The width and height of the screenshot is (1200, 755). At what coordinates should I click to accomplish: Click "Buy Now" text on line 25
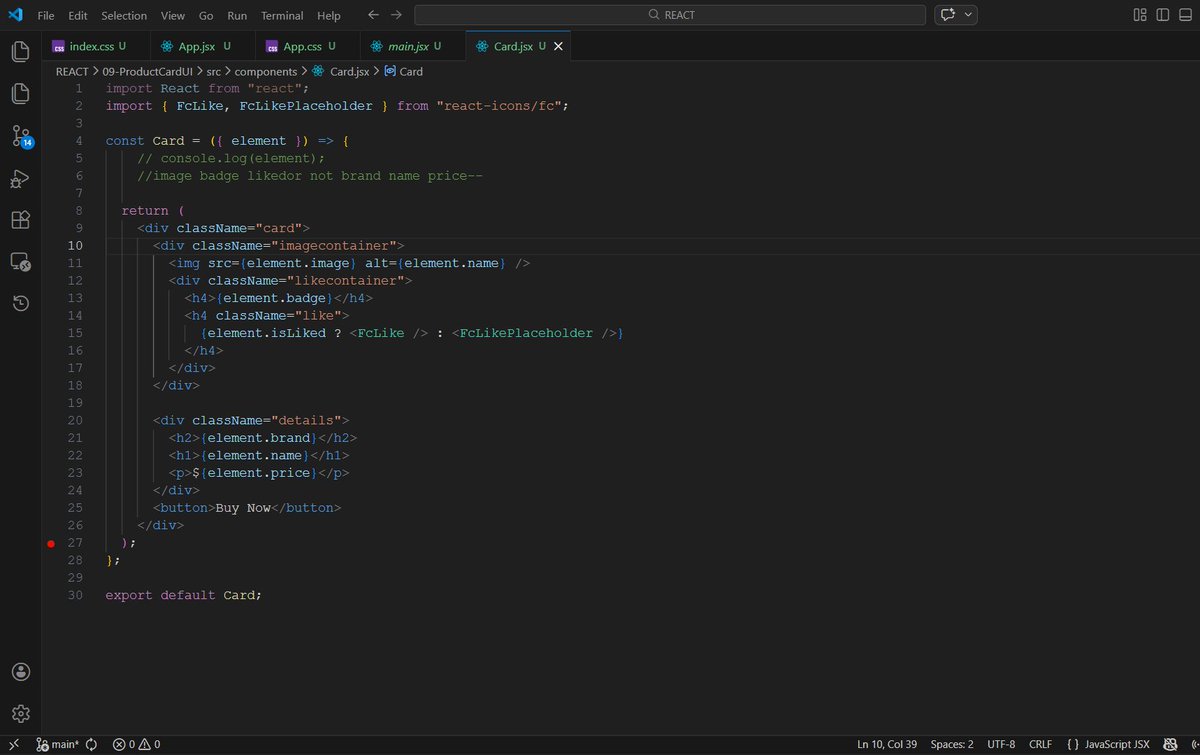point(244,508)
